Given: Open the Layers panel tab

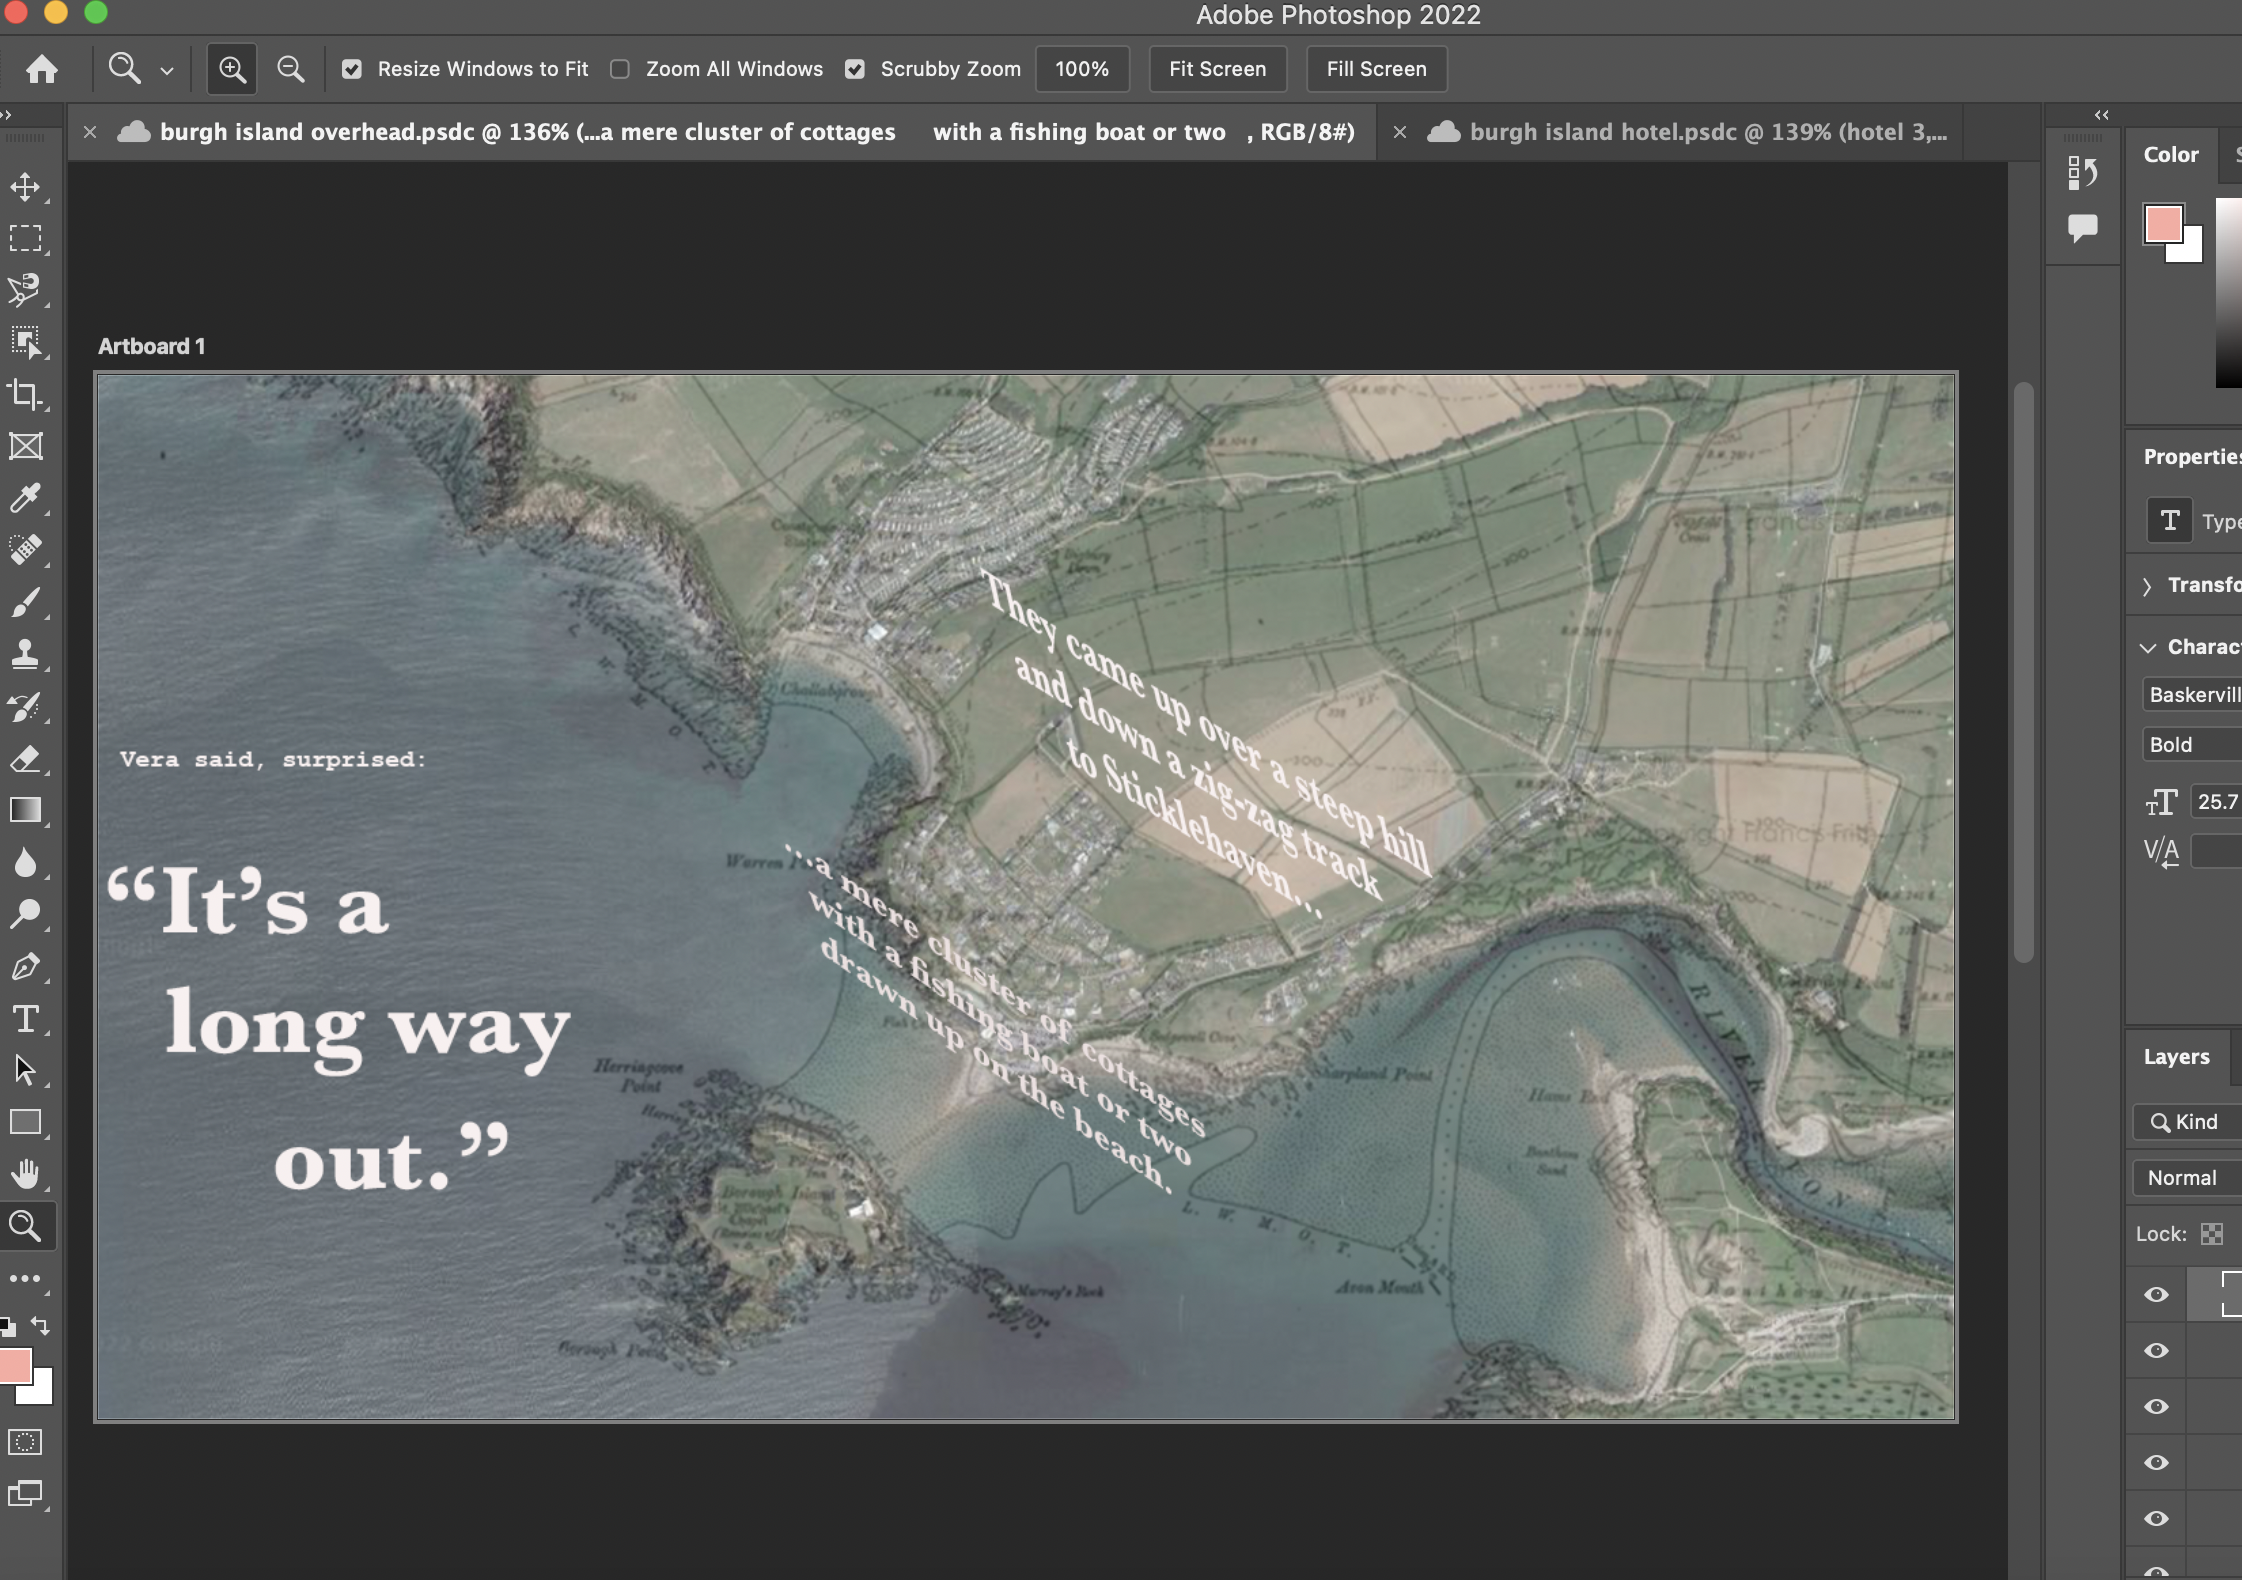Looking at the screenshot, I should pos(2176,1057).
